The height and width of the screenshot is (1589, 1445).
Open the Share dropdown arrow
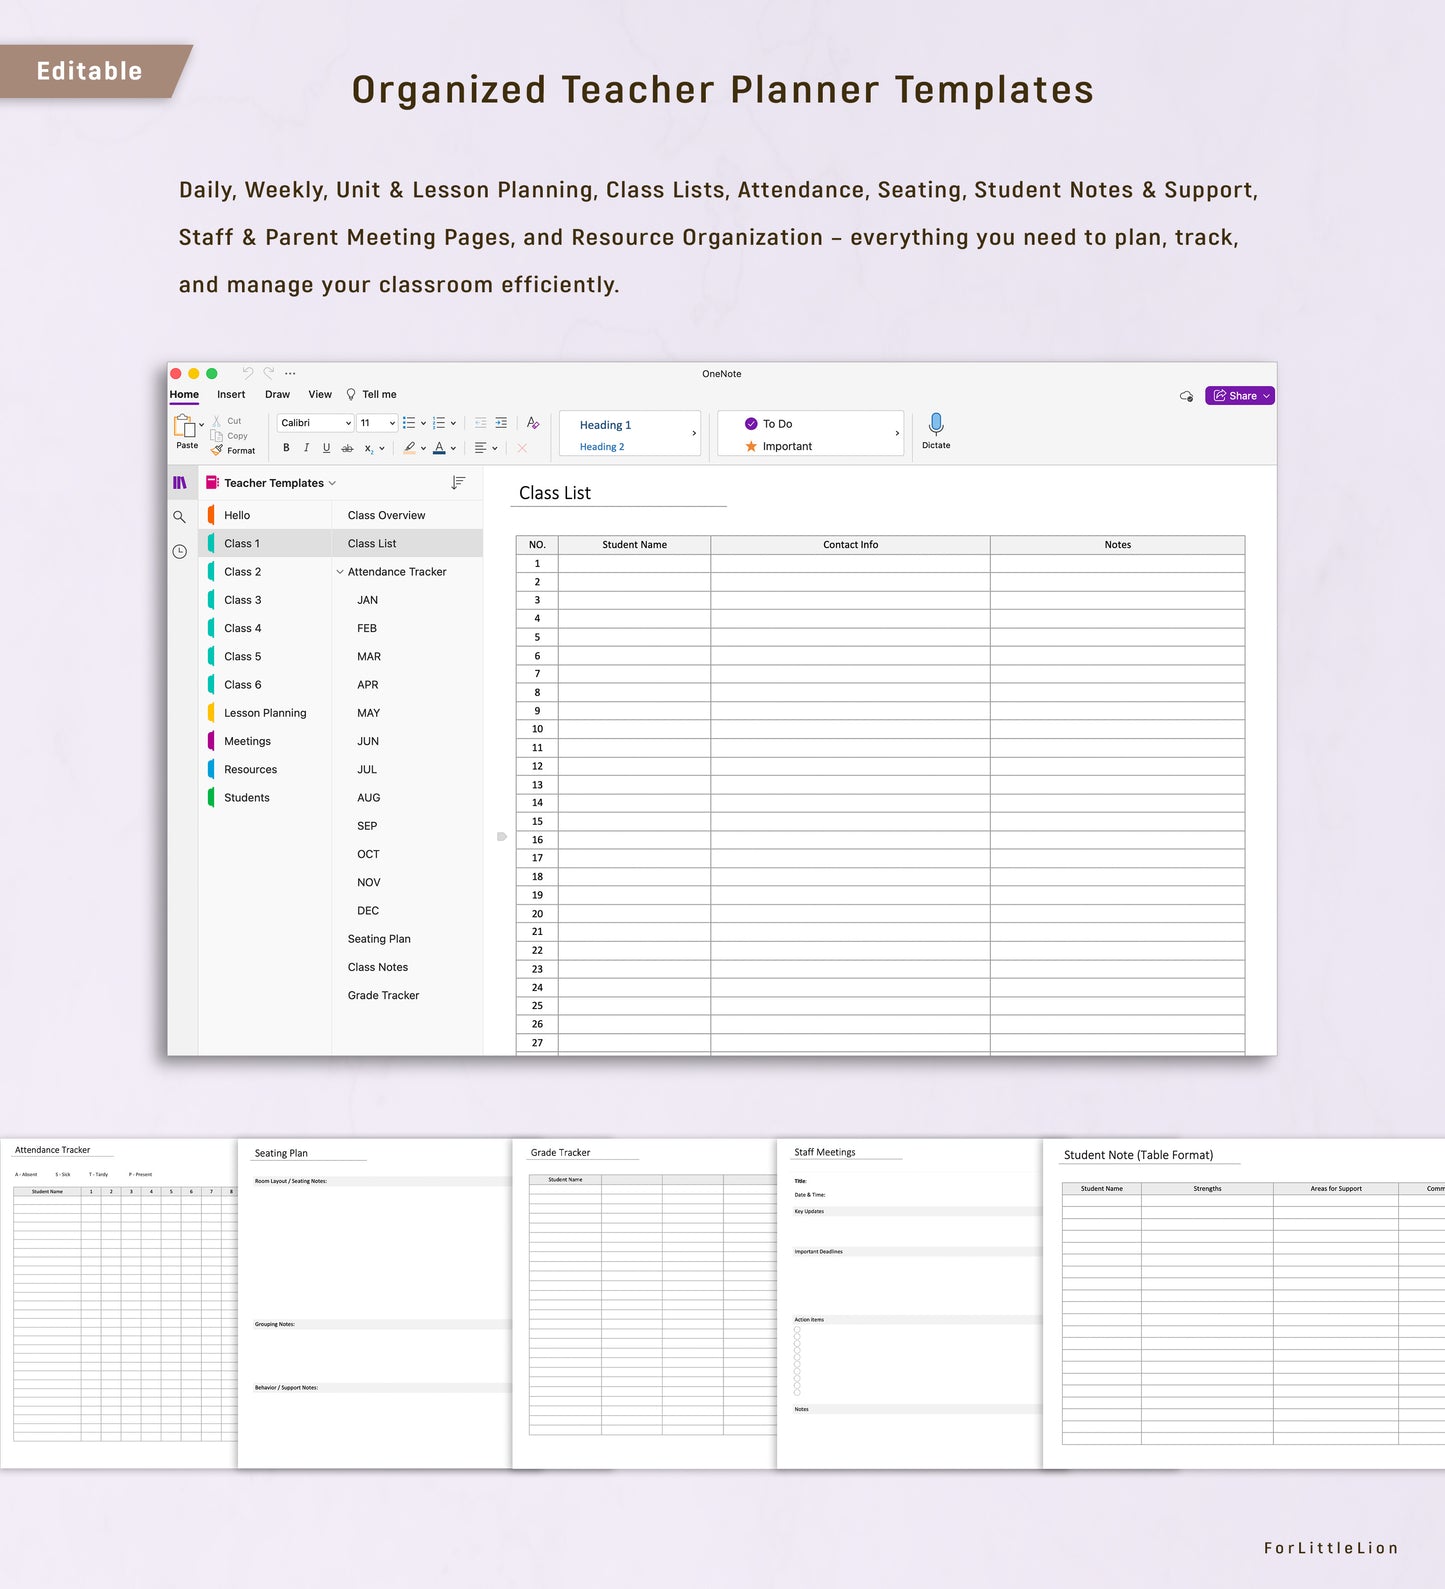click(x=1266, y=396)
